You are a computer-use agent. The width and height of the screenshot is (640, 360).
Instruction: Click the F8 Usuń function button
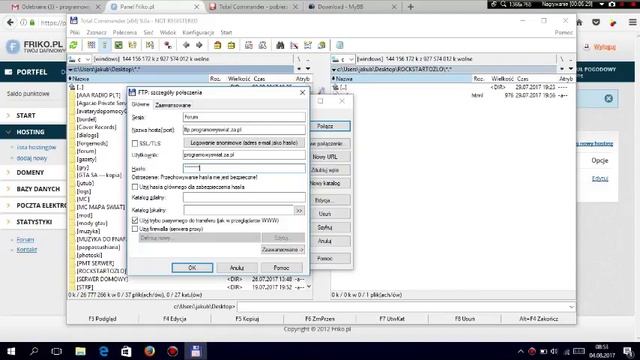click(x=465, y=319)
